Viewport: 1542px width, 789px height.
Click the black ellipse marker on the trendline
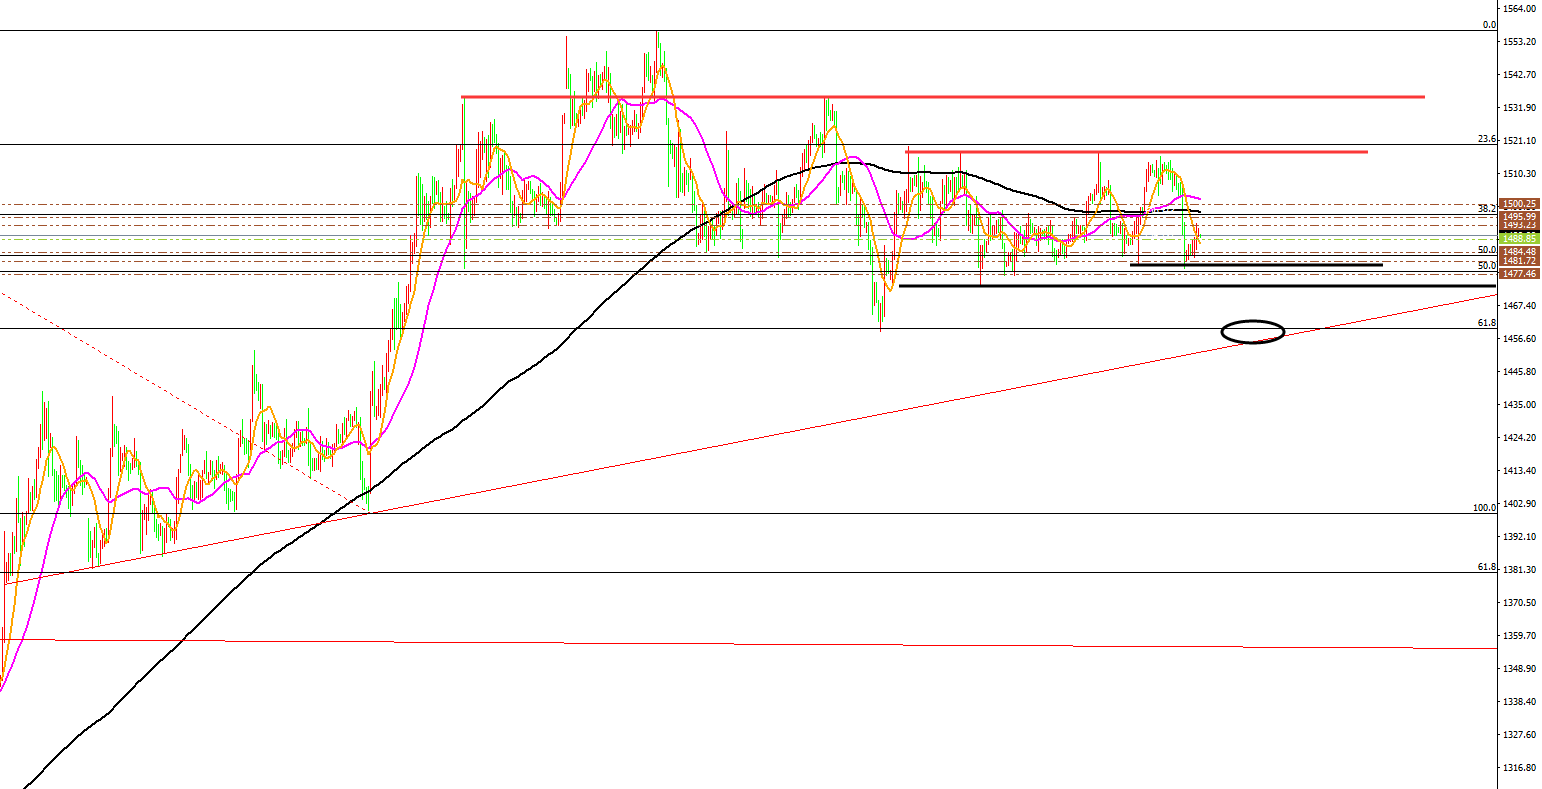1252,331
